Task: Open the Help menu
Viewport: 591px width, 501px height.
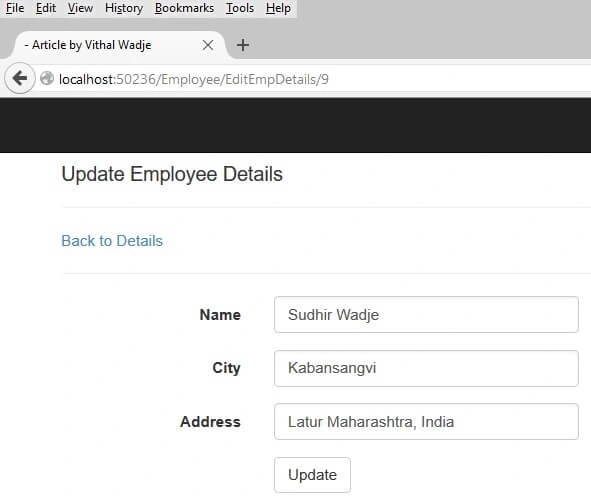Action: click(278, 8)
